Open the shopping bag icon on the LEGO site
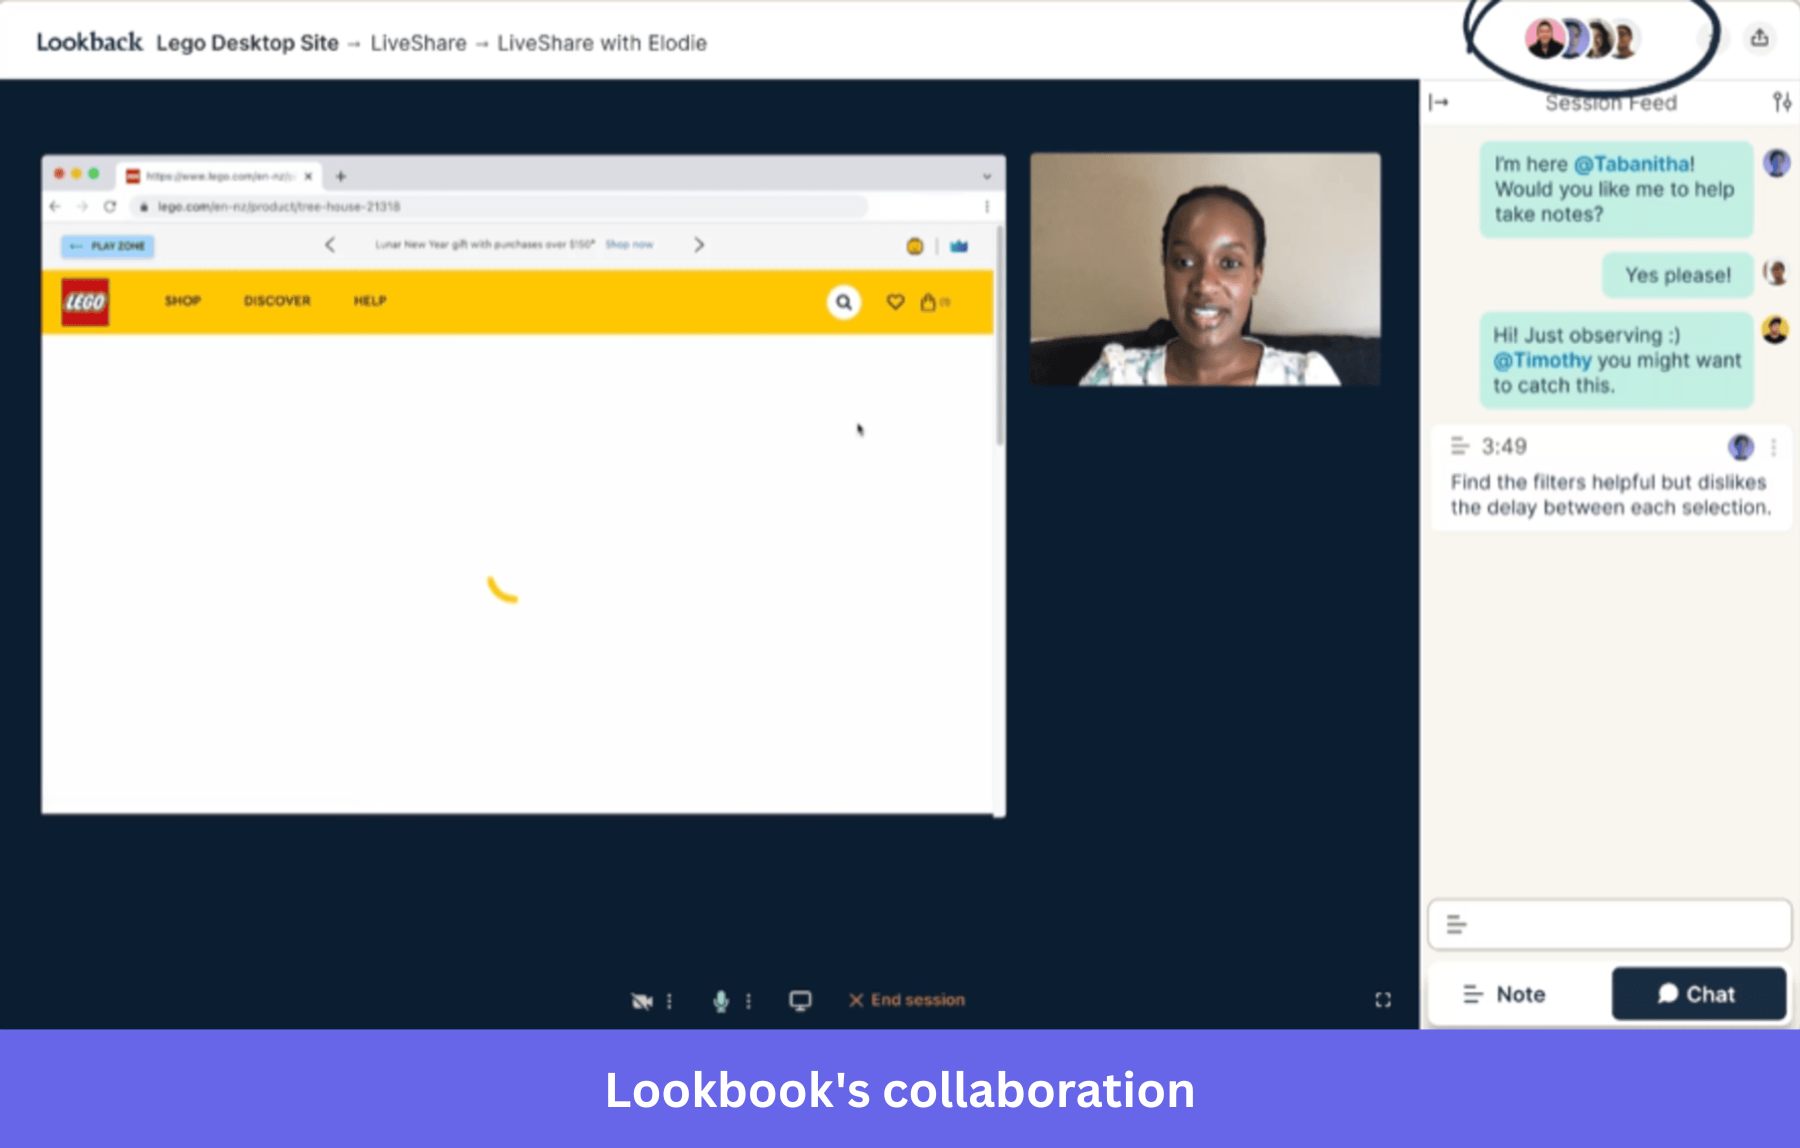 click(x=928, y=302)
